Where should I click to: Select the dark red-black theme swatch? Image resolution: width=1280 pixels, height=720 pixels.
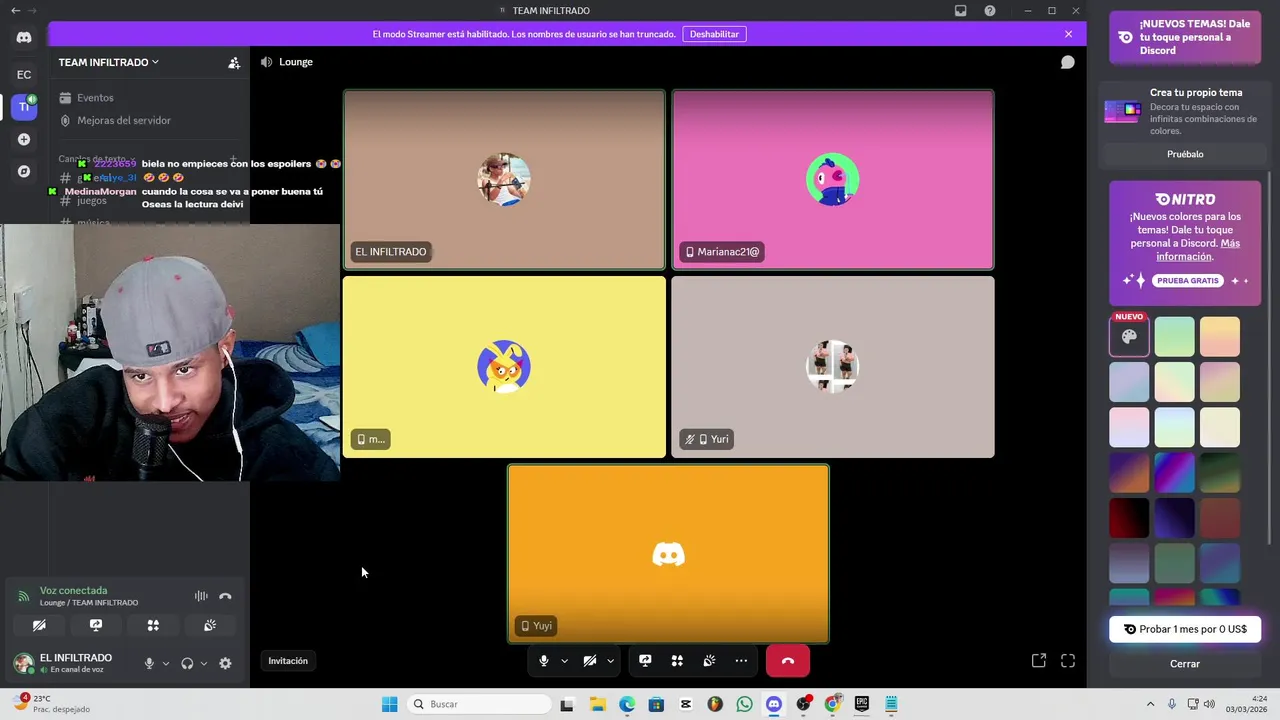[x=1129, y=519]
